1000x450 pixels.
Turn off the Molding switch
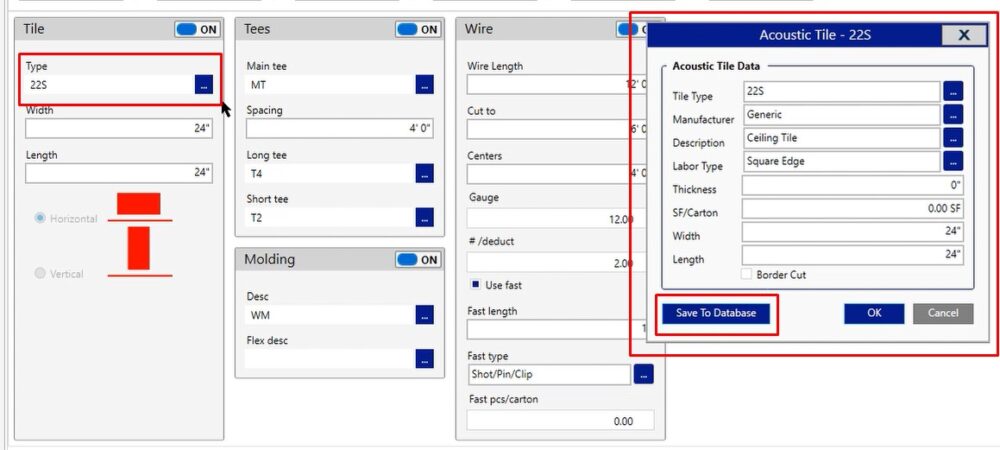pos(418,260)
